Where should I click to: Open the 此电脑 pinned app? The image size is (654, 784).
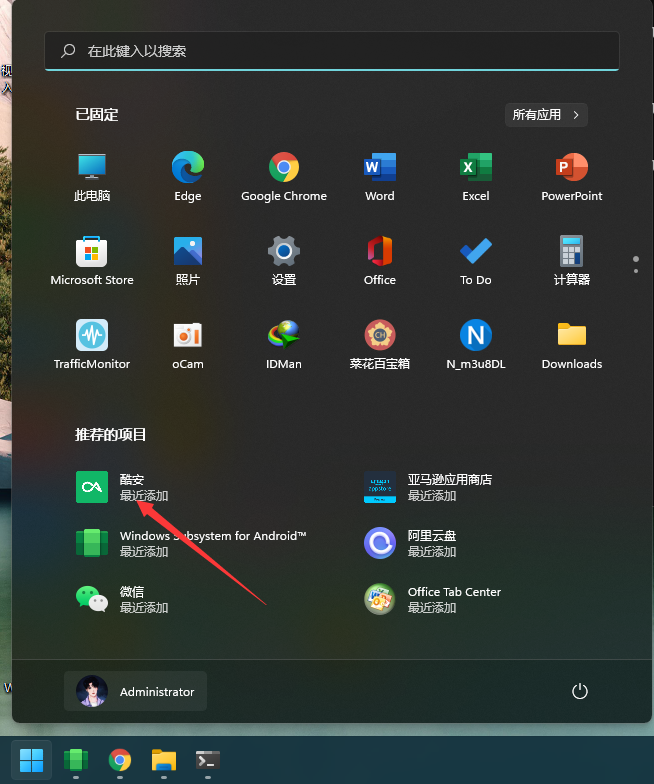point(92,177)
